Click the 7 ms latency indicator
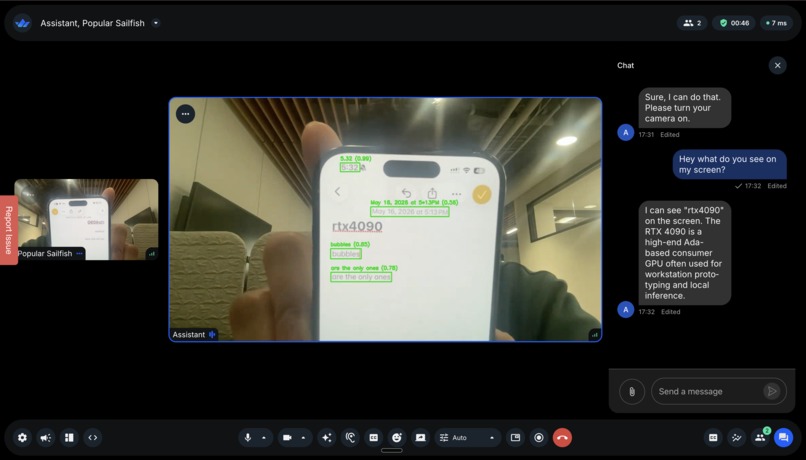The height and width of the screenshot is (460, 806). point(776,23)
